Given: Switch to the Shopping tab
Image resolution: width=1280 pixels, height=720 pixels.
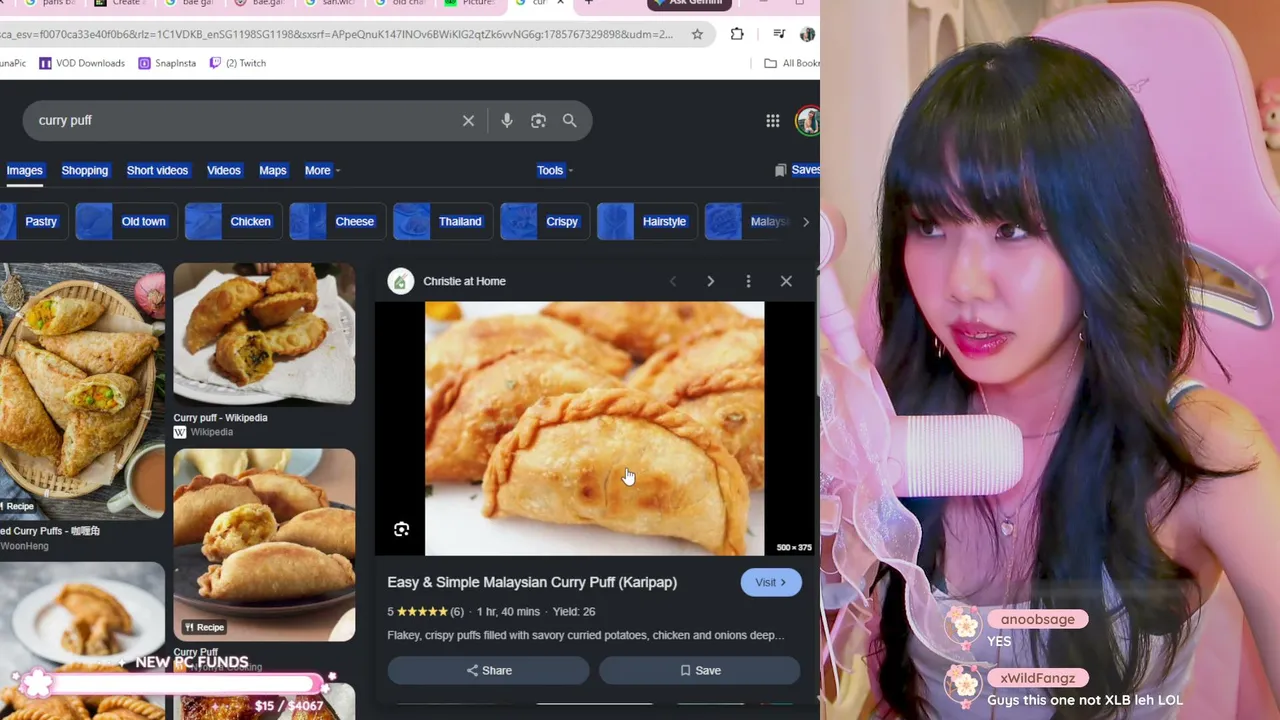Looking at the screenshot, I should click(x=85, y=170).
